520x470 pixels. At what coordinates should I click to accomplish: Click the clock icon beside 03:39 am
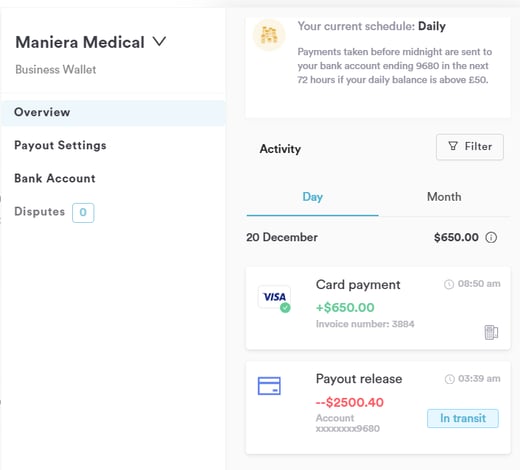(x=450, y=379)
